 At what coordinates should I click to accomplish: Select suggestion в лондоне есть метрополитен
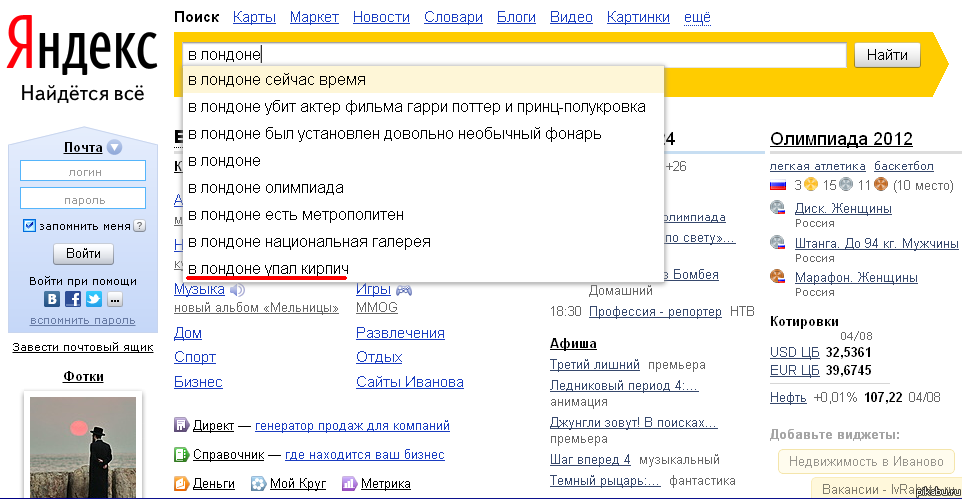423,215
